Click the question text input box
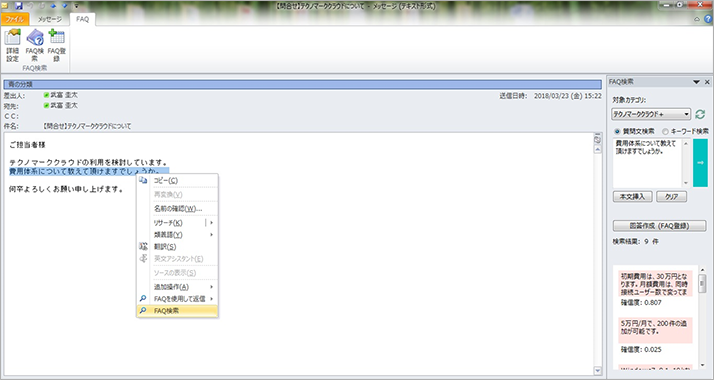The image size is (714, 380). tap(647, 162)
